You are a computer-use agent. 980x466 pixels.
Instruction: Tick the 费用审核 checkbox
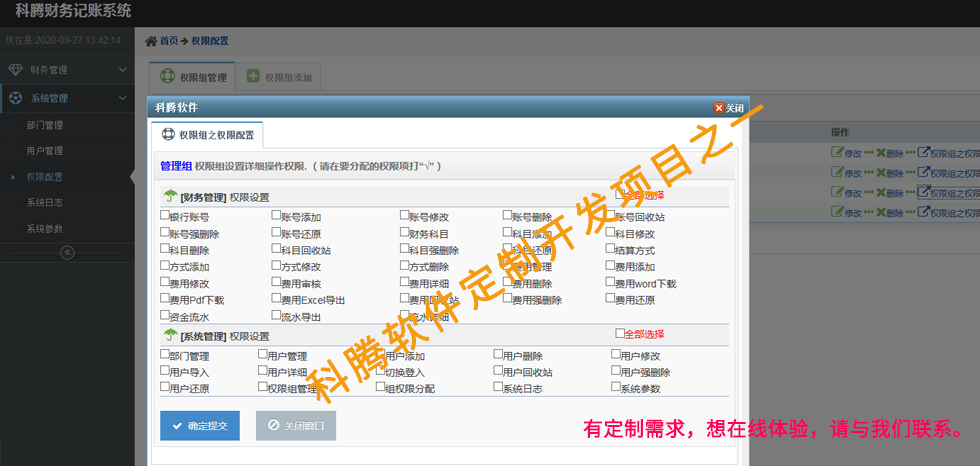coord(276,282)
